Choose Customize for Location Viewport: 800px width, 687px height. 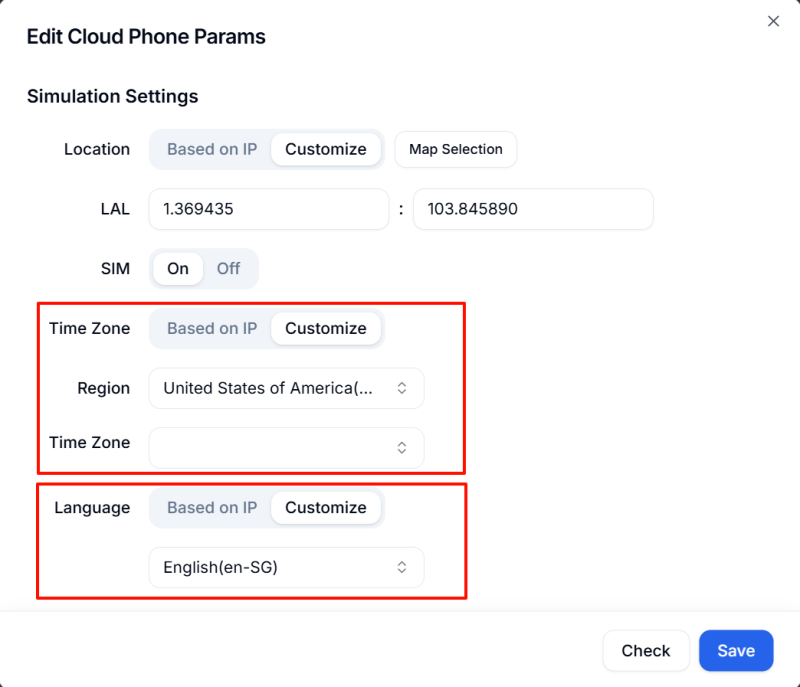pos(326,149)
